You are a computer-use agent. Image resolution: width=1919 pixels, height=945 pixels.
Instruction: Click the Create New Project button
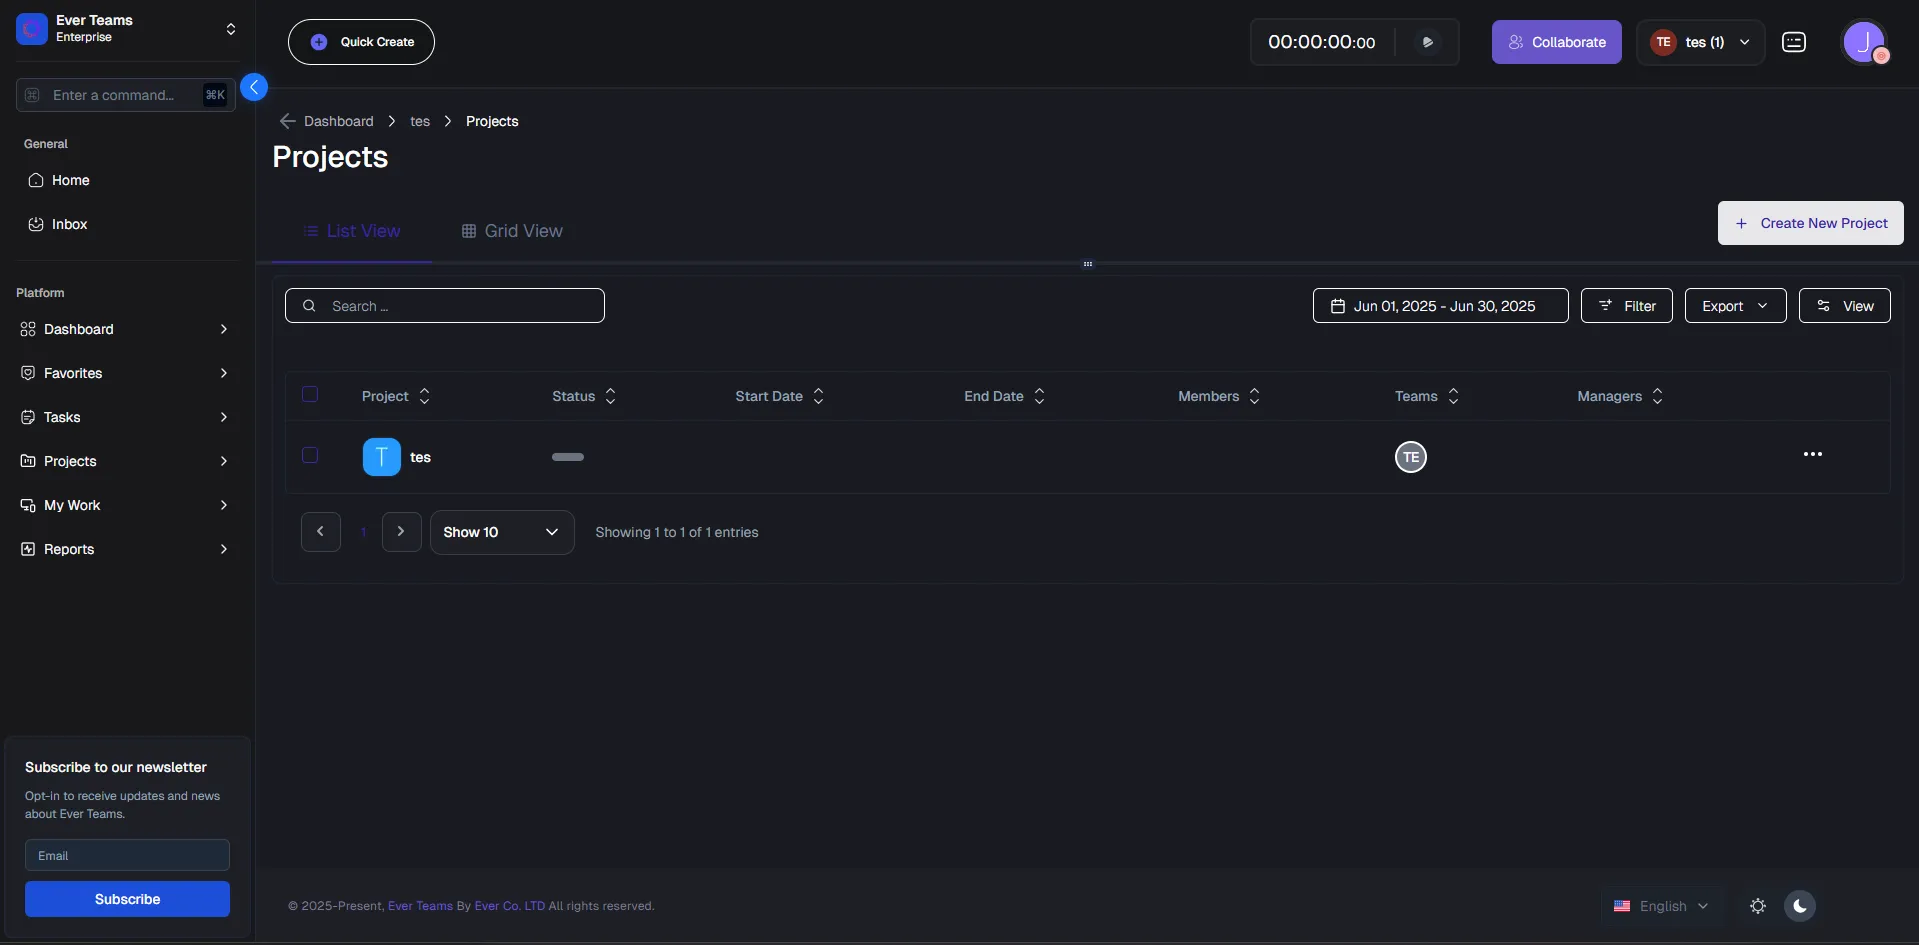pos(1810,223)
